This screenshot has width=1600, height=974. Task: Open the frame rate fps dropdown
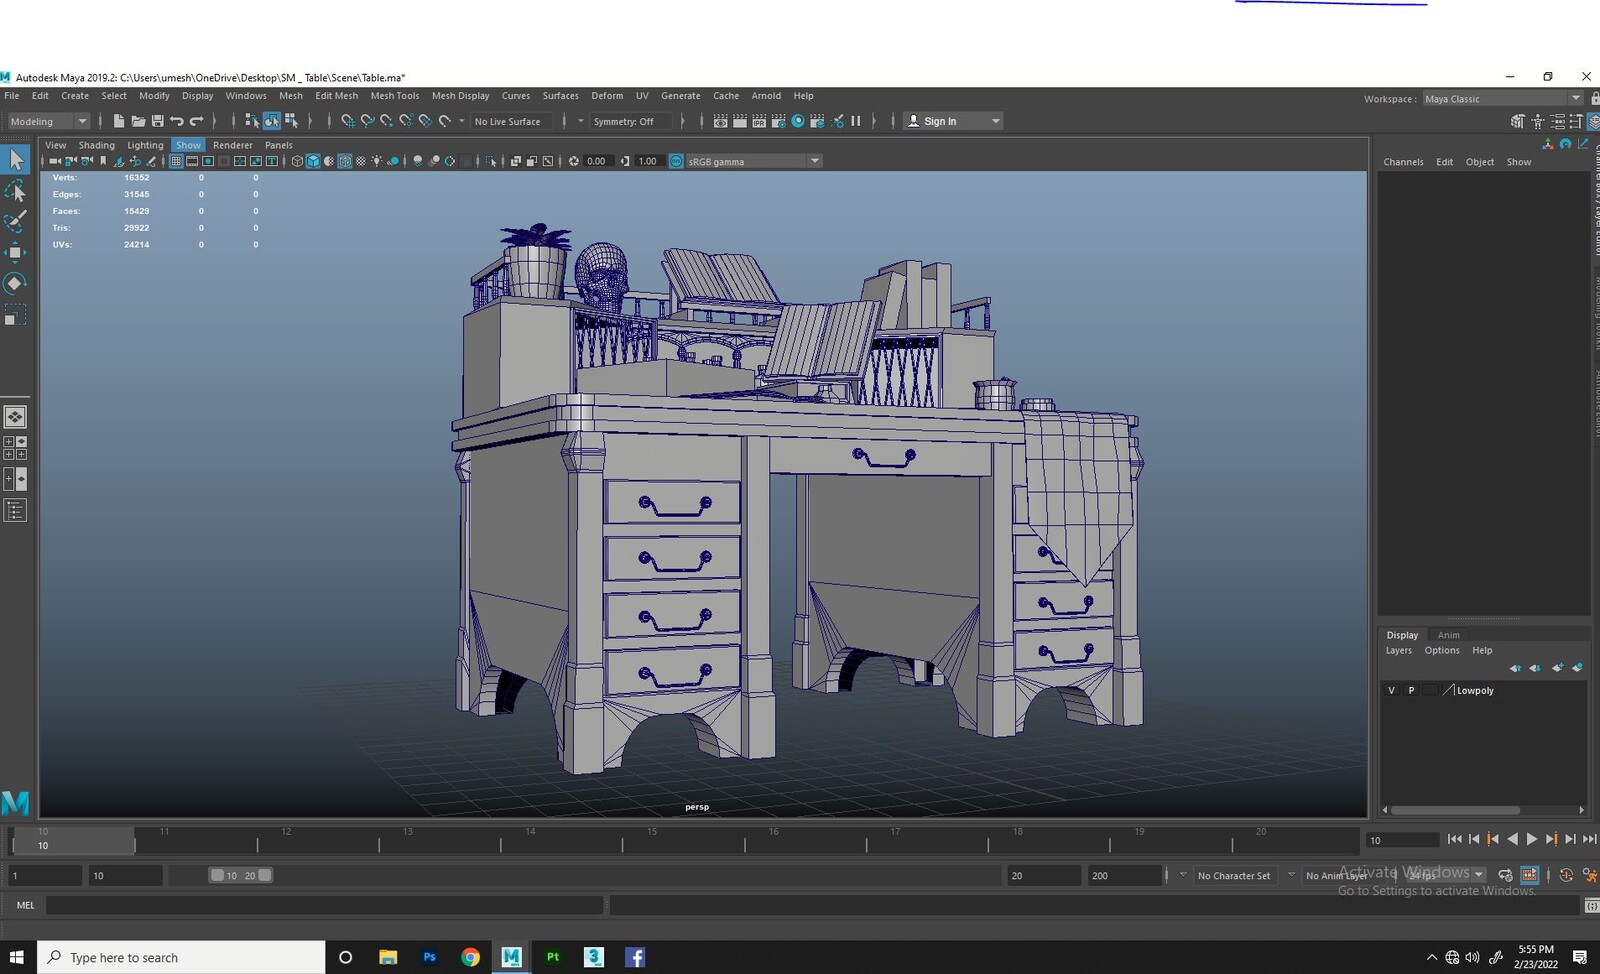coord(1446,875)
